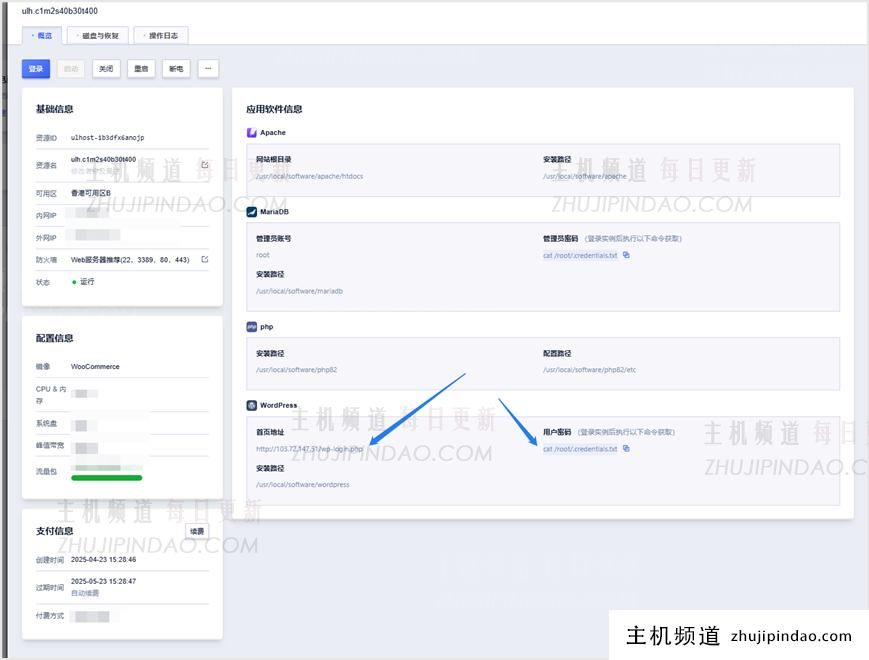The image size is (869, 660).
Task: Open the WordPress wp-login.php 首页地址 link
Action: 309,449
